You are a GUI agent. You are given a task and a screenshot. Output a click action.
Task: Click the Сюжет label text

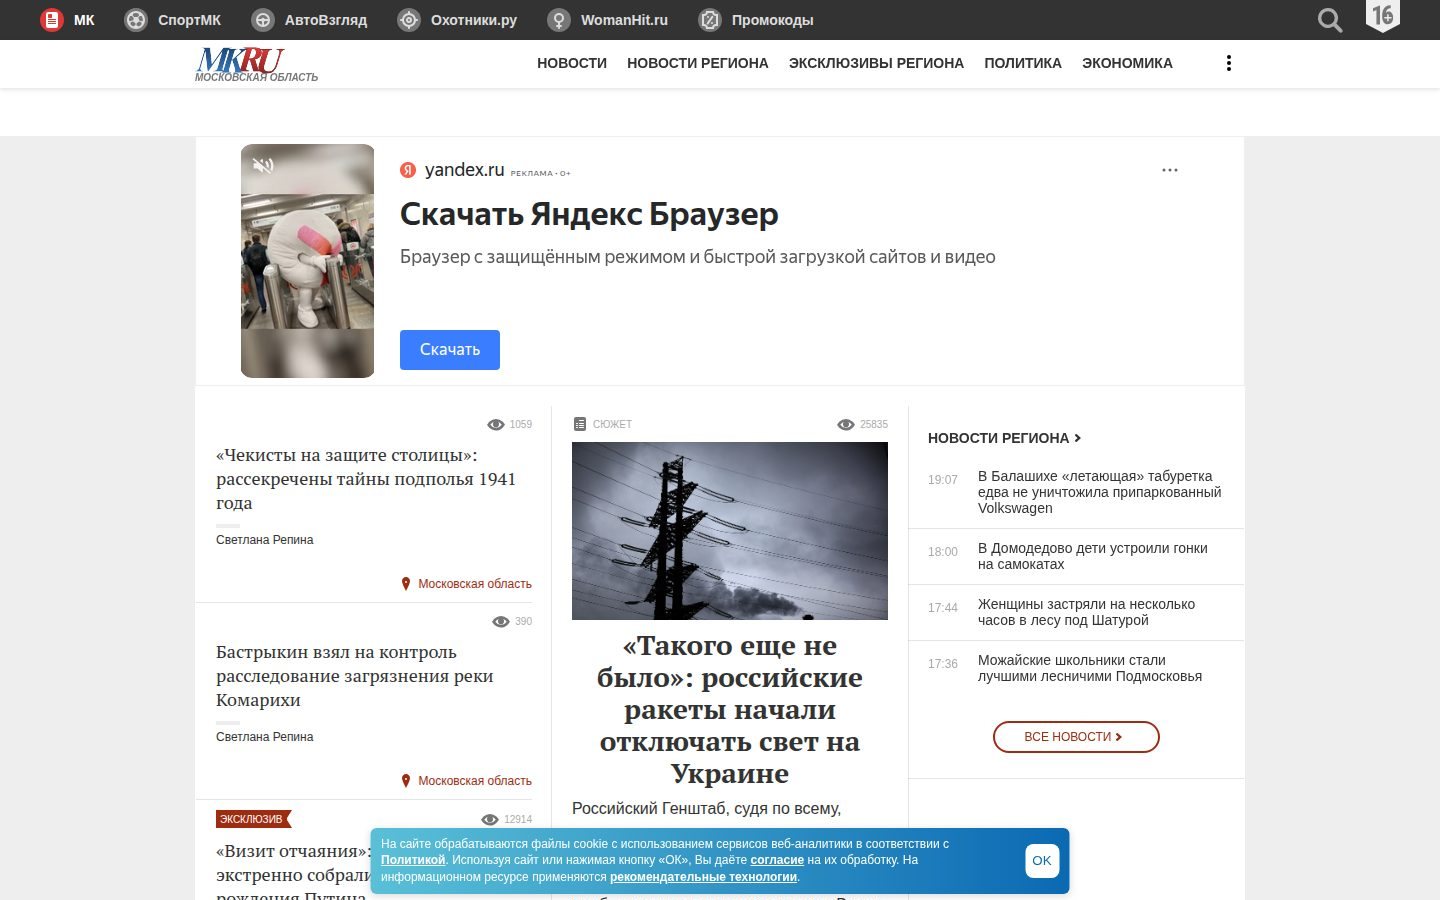612,425
